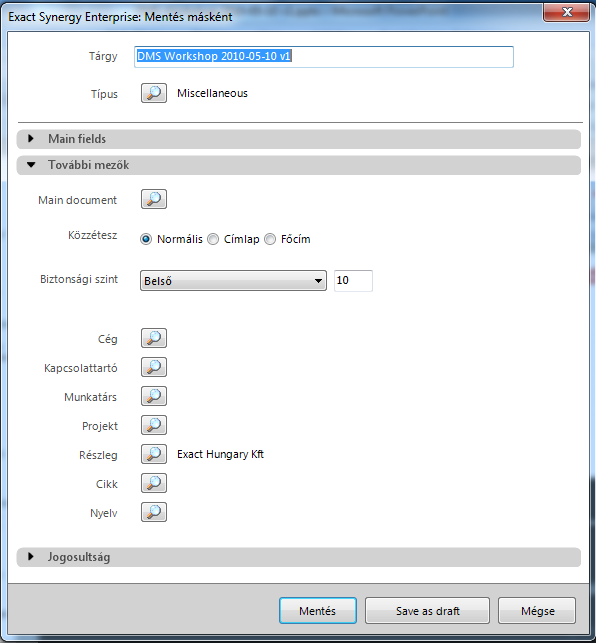Choose the Címlap radio button
The height and width of the screenshot is (643, 596).
pos(213,239)
